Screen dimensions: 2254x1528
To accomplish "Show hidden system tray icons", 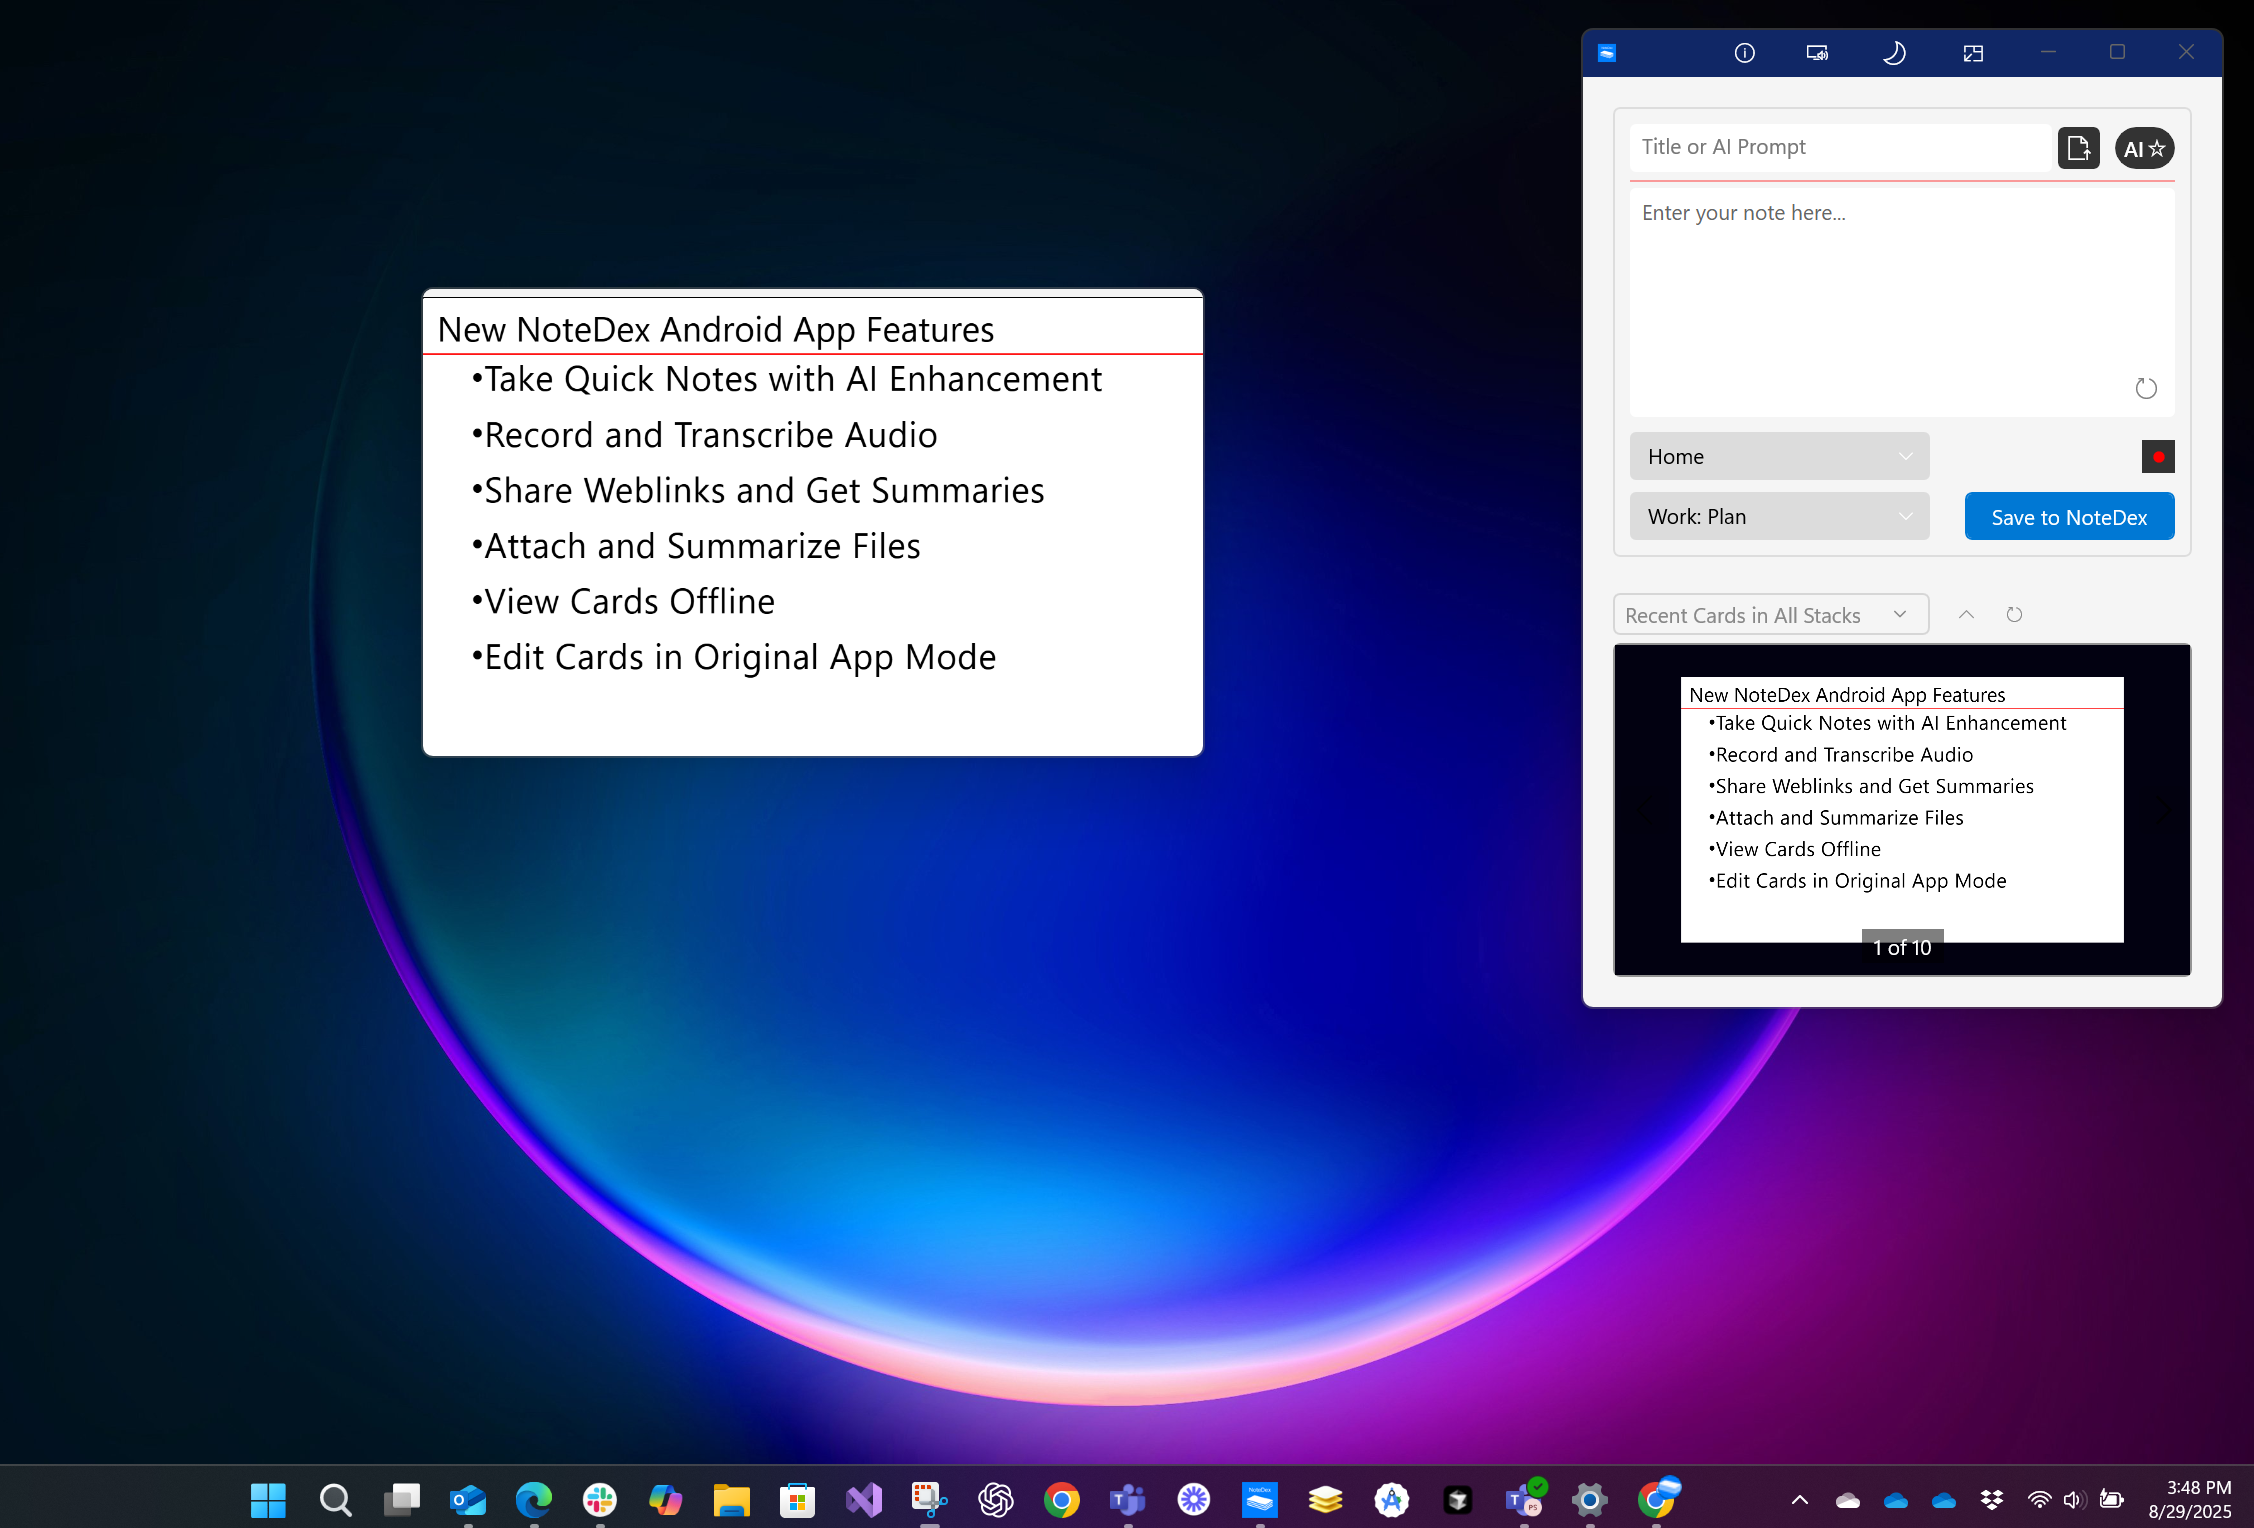I will click(1800, 1499).
